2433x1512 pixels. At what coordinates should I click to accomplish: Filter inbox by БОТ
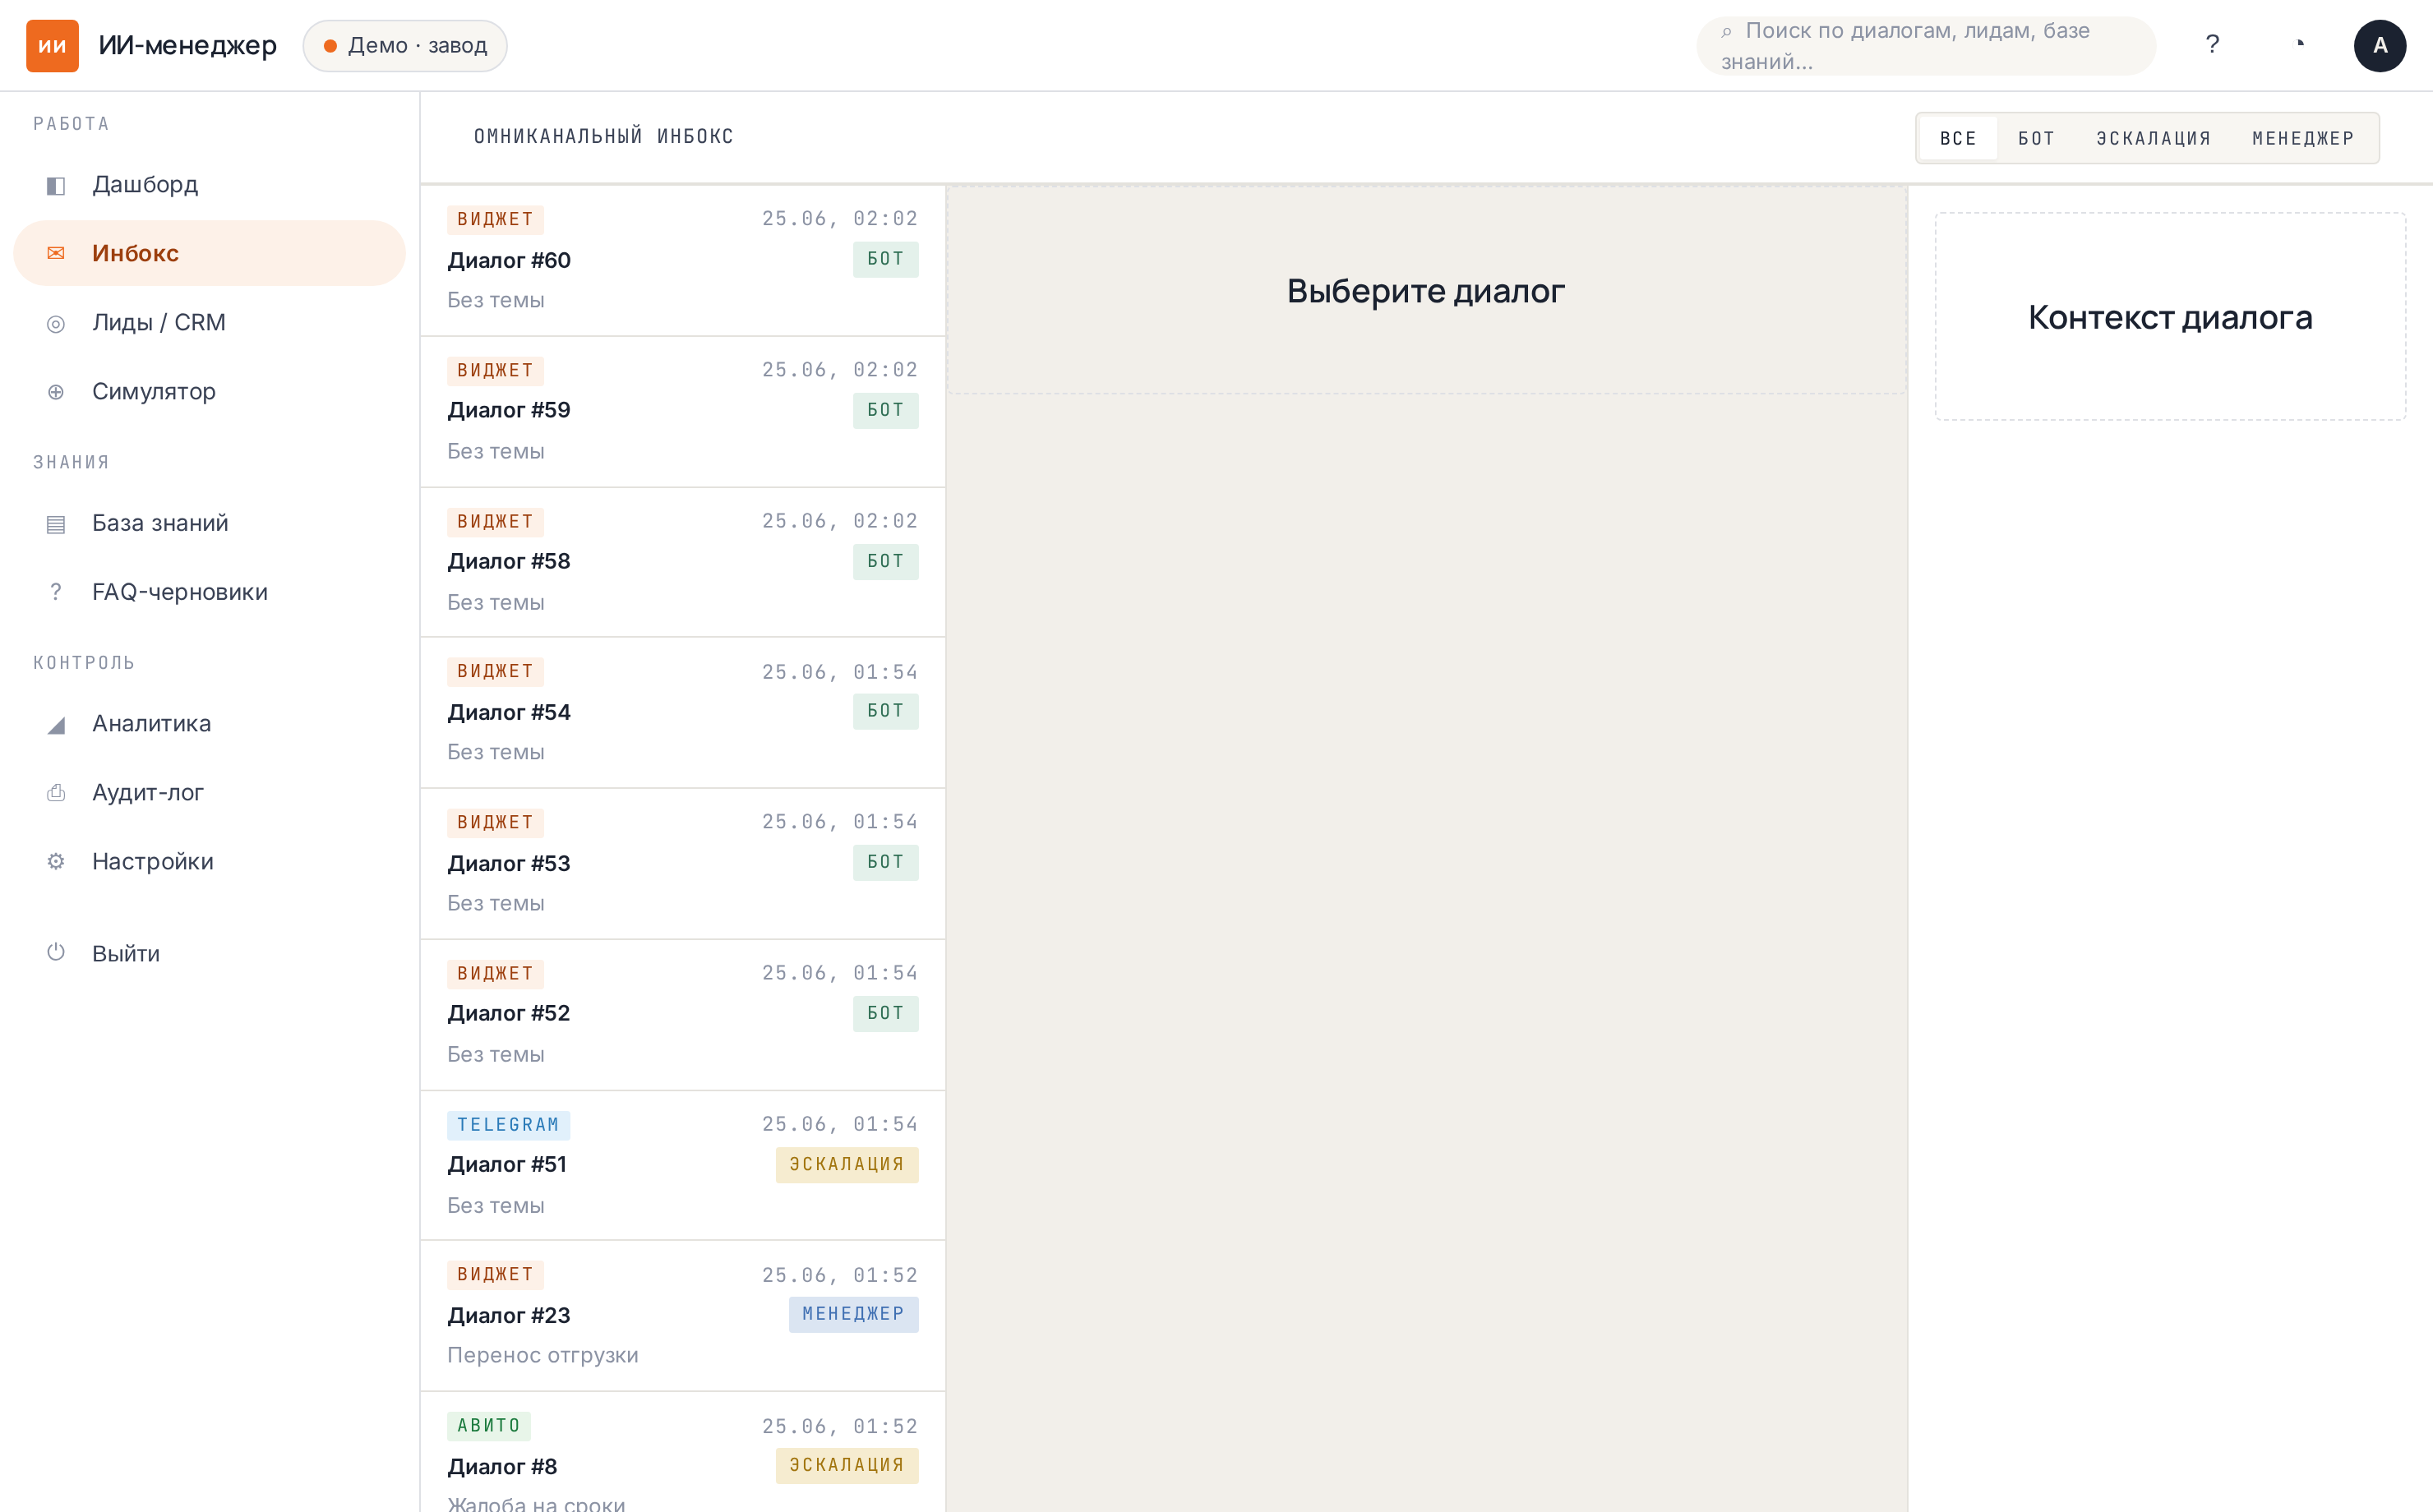coord(2036,138)
